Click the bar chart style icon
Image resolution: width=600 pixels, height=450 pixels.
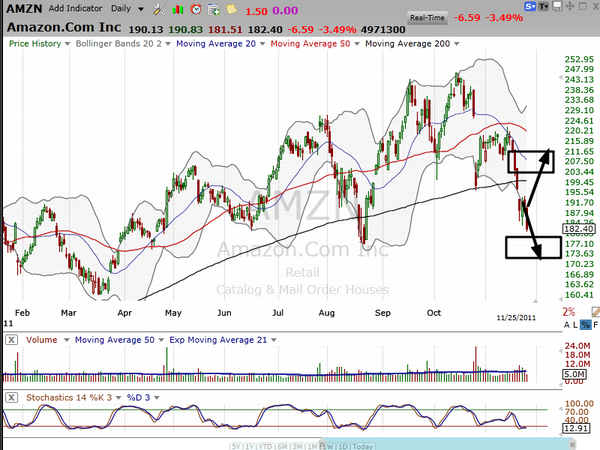(178, 9)
